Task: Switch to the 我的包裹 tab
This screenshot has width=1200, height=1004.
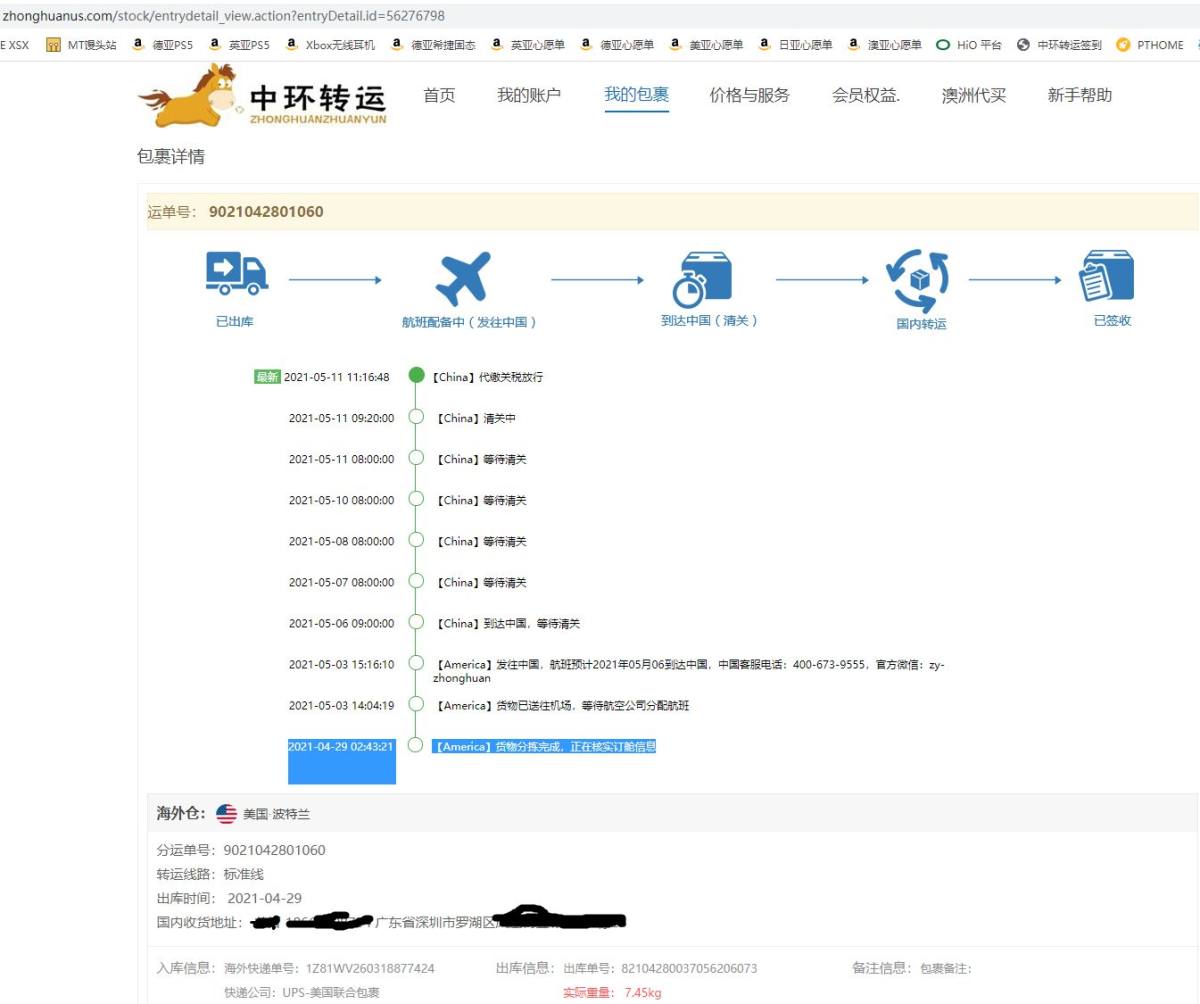Action: click(637, 94)
